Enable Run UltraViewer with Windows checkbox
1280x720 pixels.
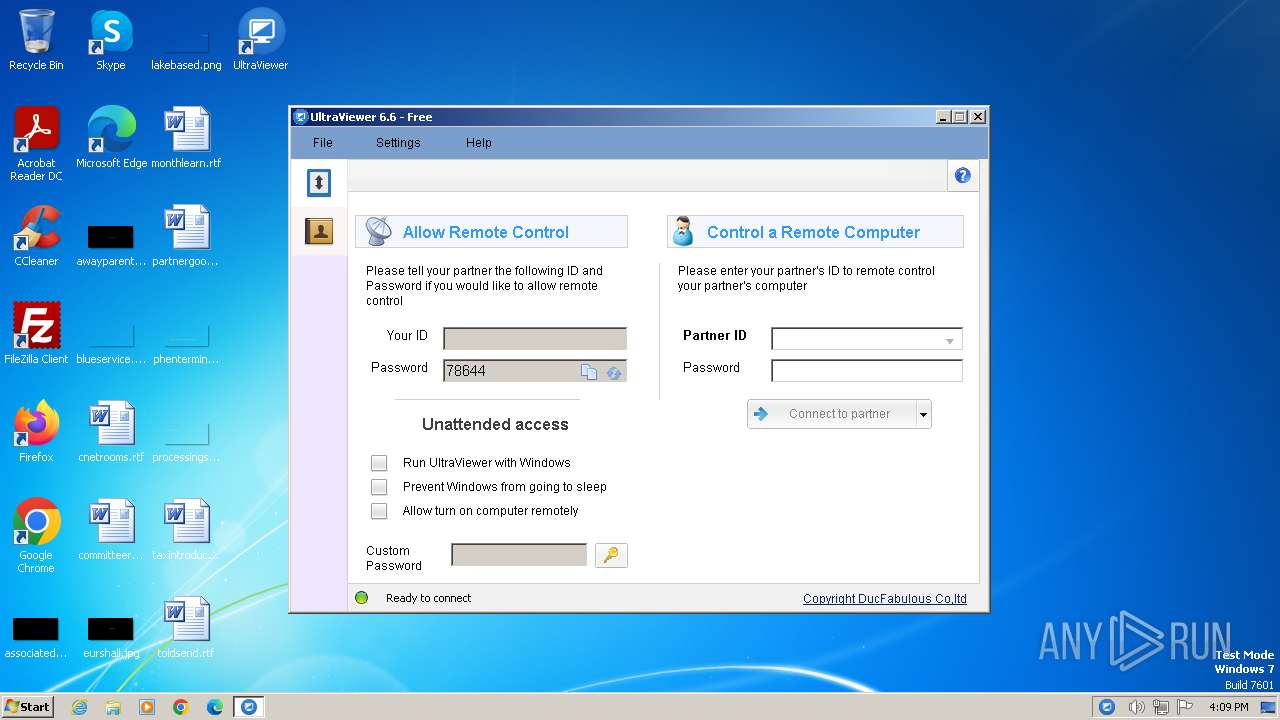tap(379, 463)
